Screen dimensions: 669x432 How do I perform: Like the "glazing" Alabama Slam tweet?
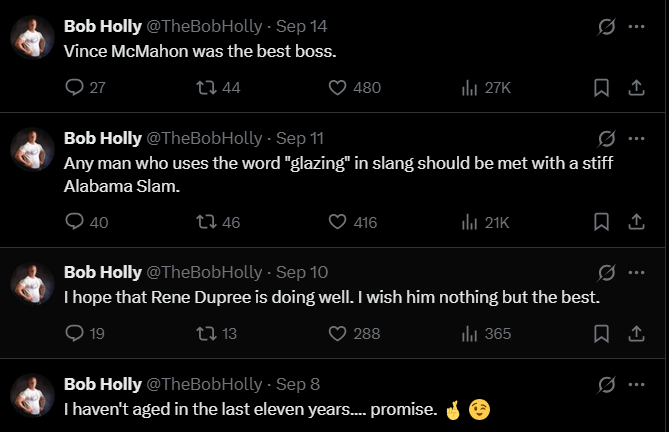pyautogui.click(x=338, y=222)
